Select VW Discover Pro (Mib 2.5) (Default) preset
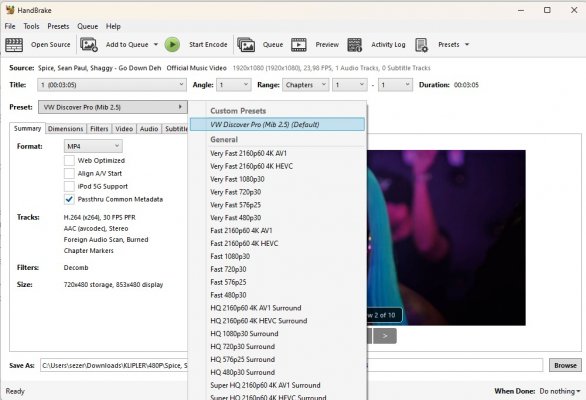Image resolution: width=586 pixels, height=400 pixels. click(277, 124)
